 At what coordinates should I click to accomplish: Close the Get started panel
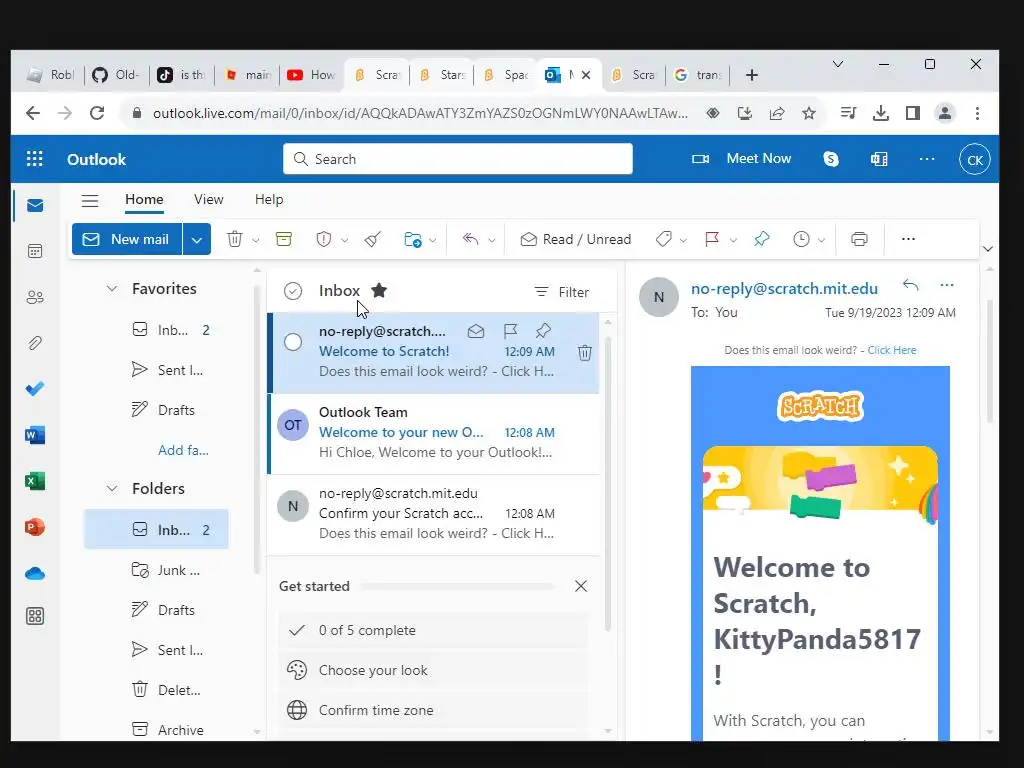point(581,586)
